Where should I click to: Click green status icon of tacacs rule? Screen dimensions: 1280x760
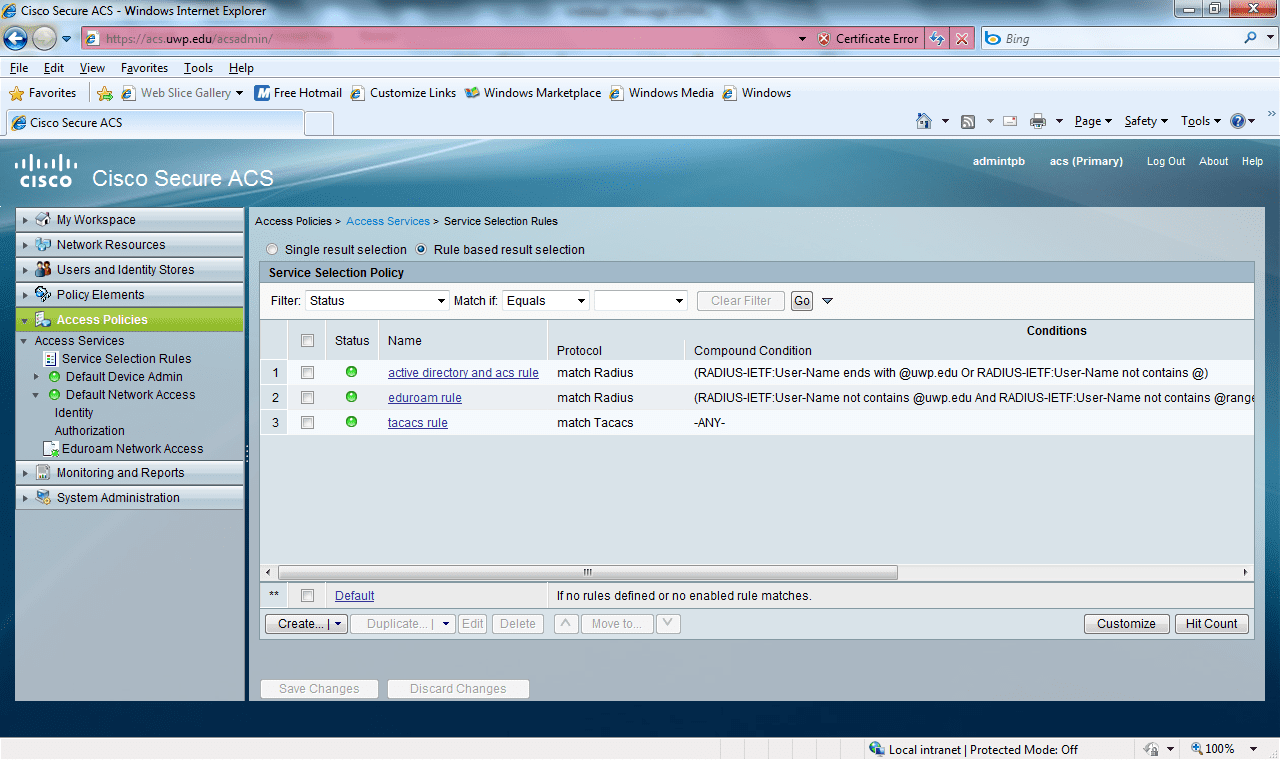click(351, 422)
